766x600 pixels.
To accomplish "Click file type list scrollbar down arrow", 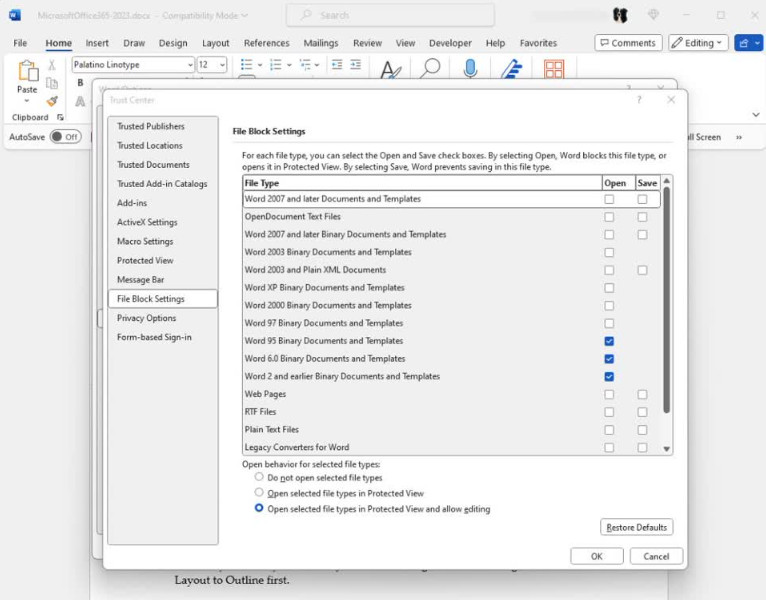I will [666, 449].
